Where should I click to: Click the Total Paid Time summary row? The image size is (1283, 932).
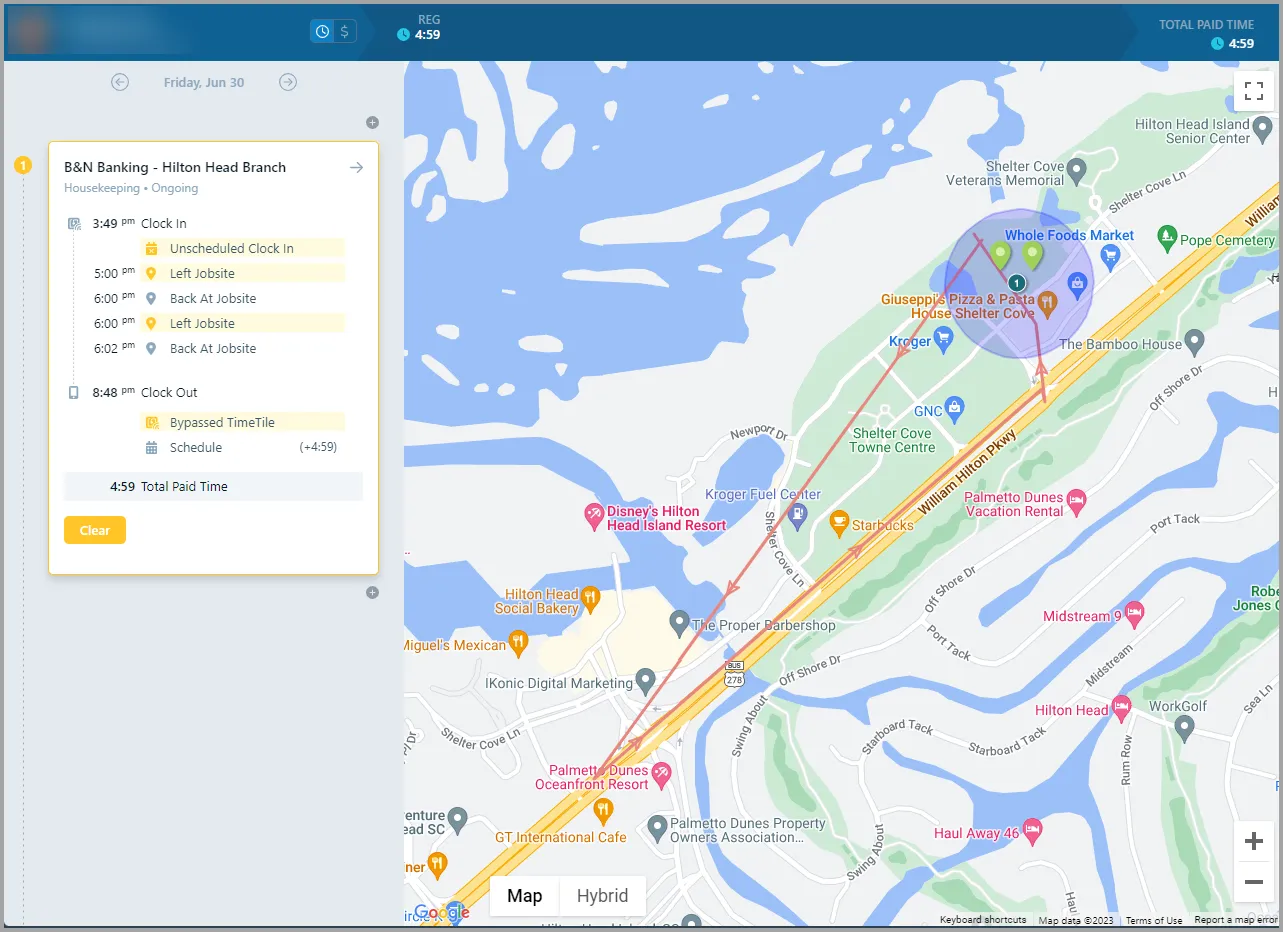click(x=213, y=486)
